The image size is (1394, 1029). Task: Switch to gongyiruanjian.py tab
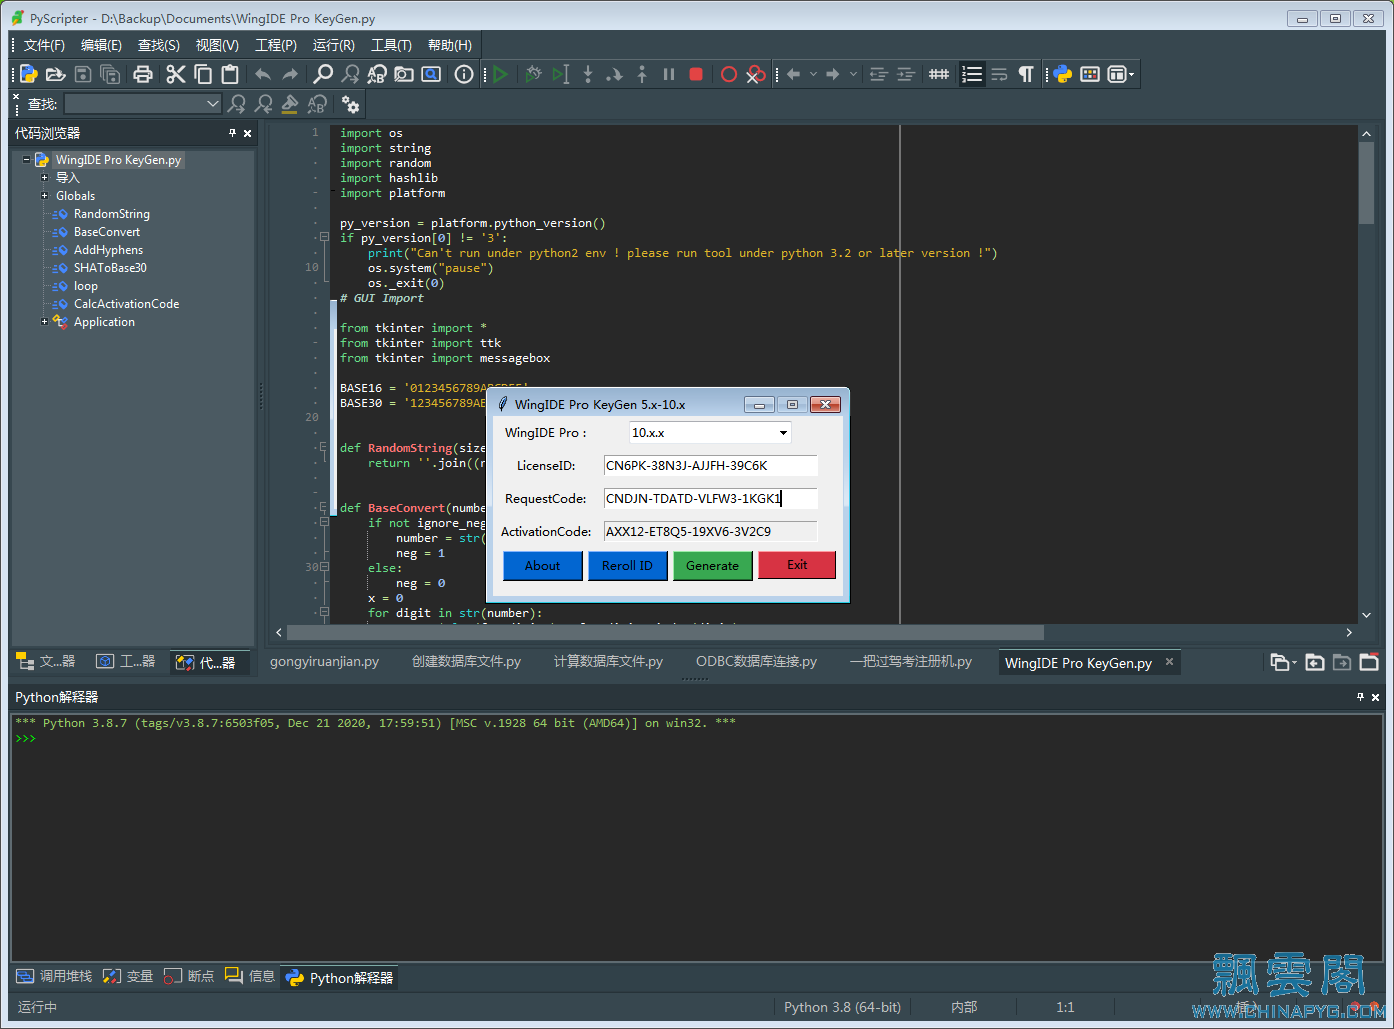(324, 662)
